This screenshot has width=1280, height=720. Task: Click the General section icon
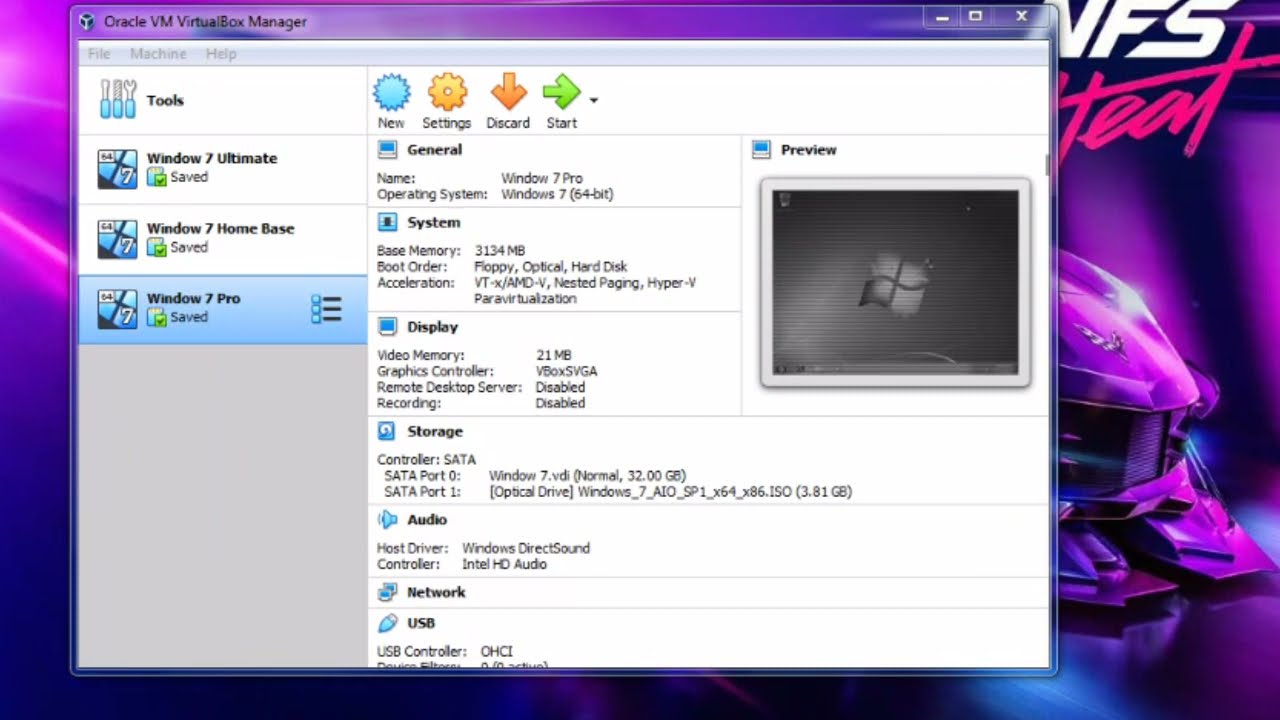click(387, 150)
